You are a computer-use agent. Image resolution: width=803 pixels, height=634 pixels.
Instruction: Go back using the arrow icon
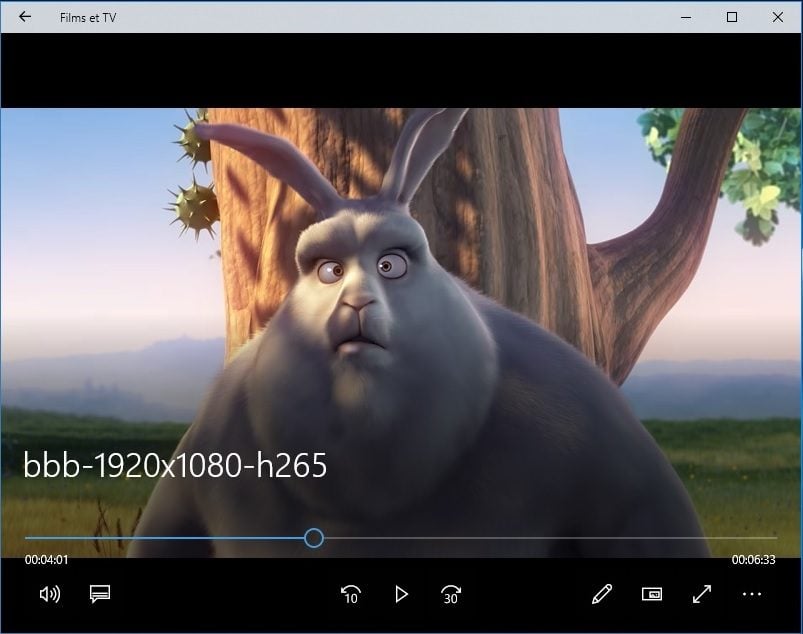pyautogui.click(x=25, y=17)
